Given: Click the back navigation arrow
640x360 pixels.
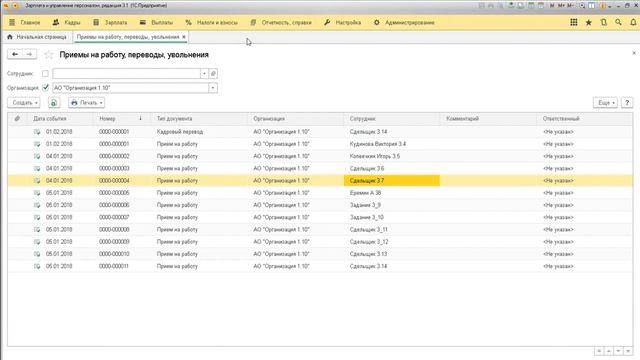Looking at the screenshot, I should [15, 54].
